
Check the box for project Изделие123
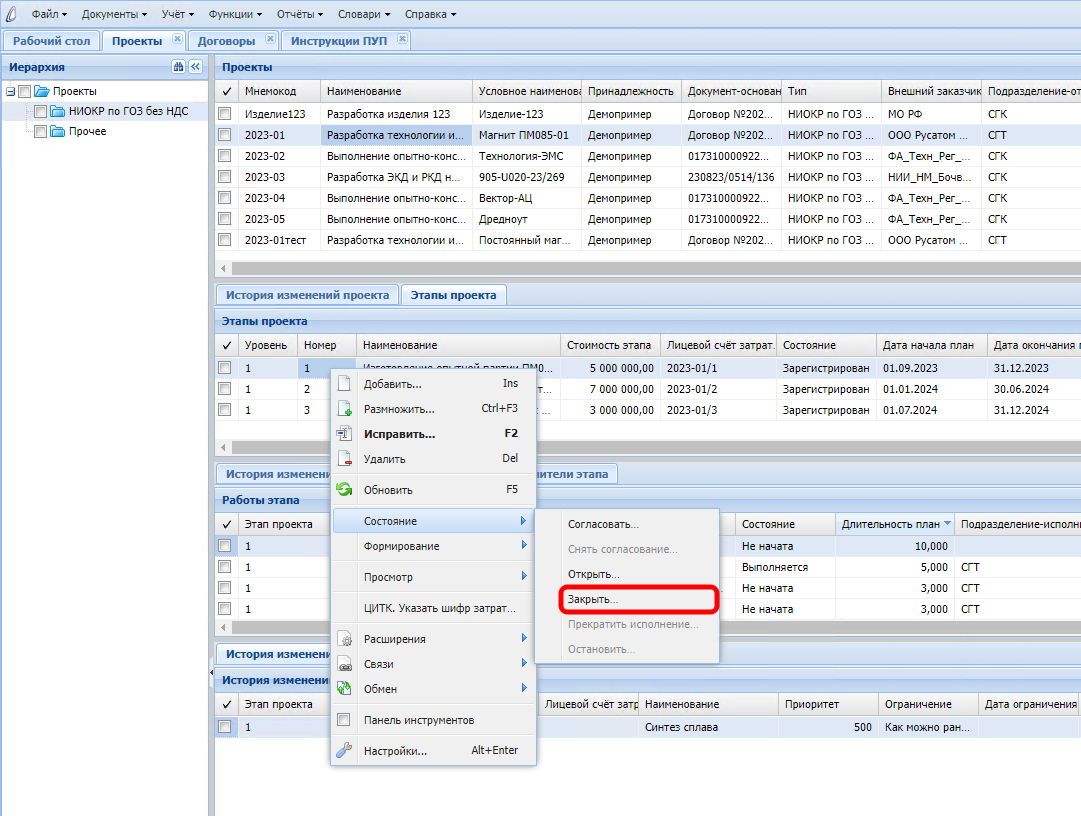(x=225, y=115)
